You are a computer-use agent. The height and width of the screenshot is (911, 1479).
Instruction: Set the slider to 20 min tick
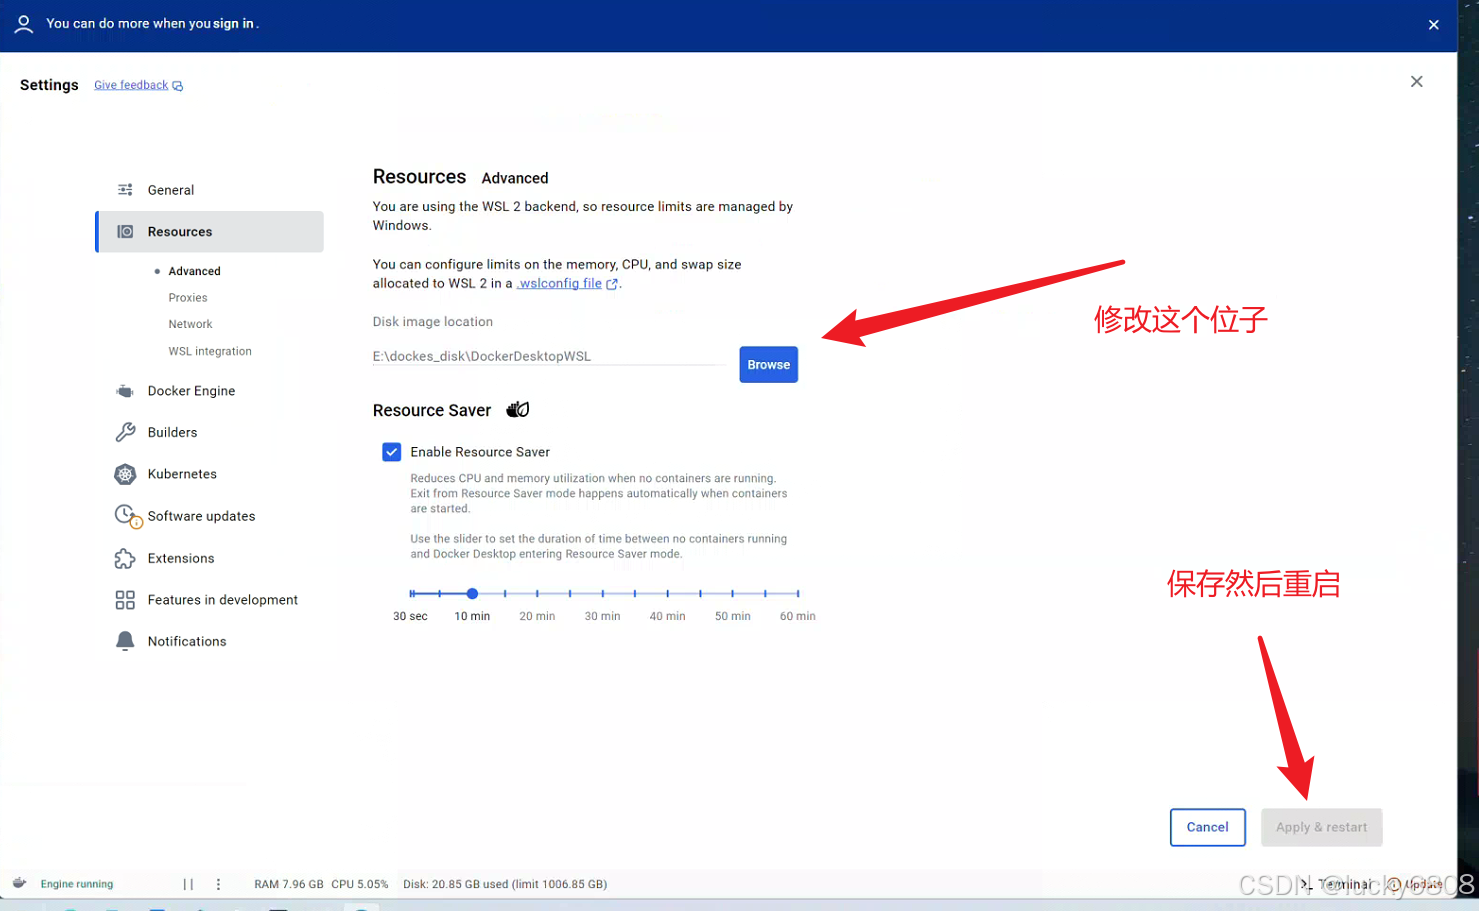point(537,594)
